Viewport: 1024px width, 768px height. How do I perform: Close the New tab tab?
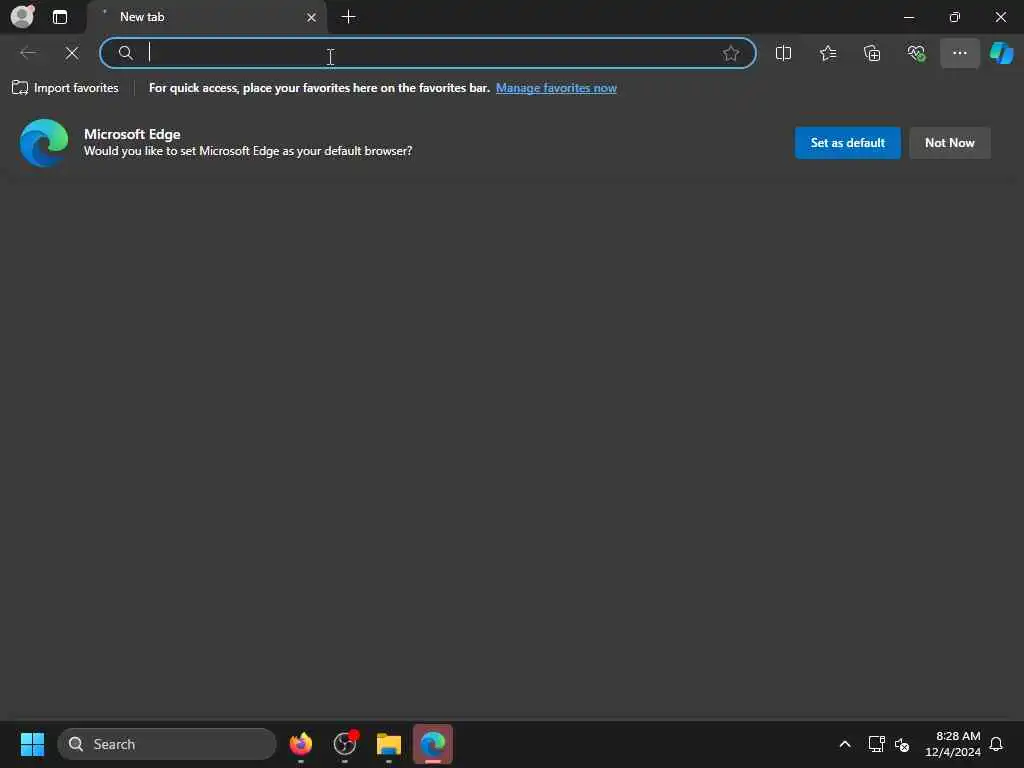(312, 17)
